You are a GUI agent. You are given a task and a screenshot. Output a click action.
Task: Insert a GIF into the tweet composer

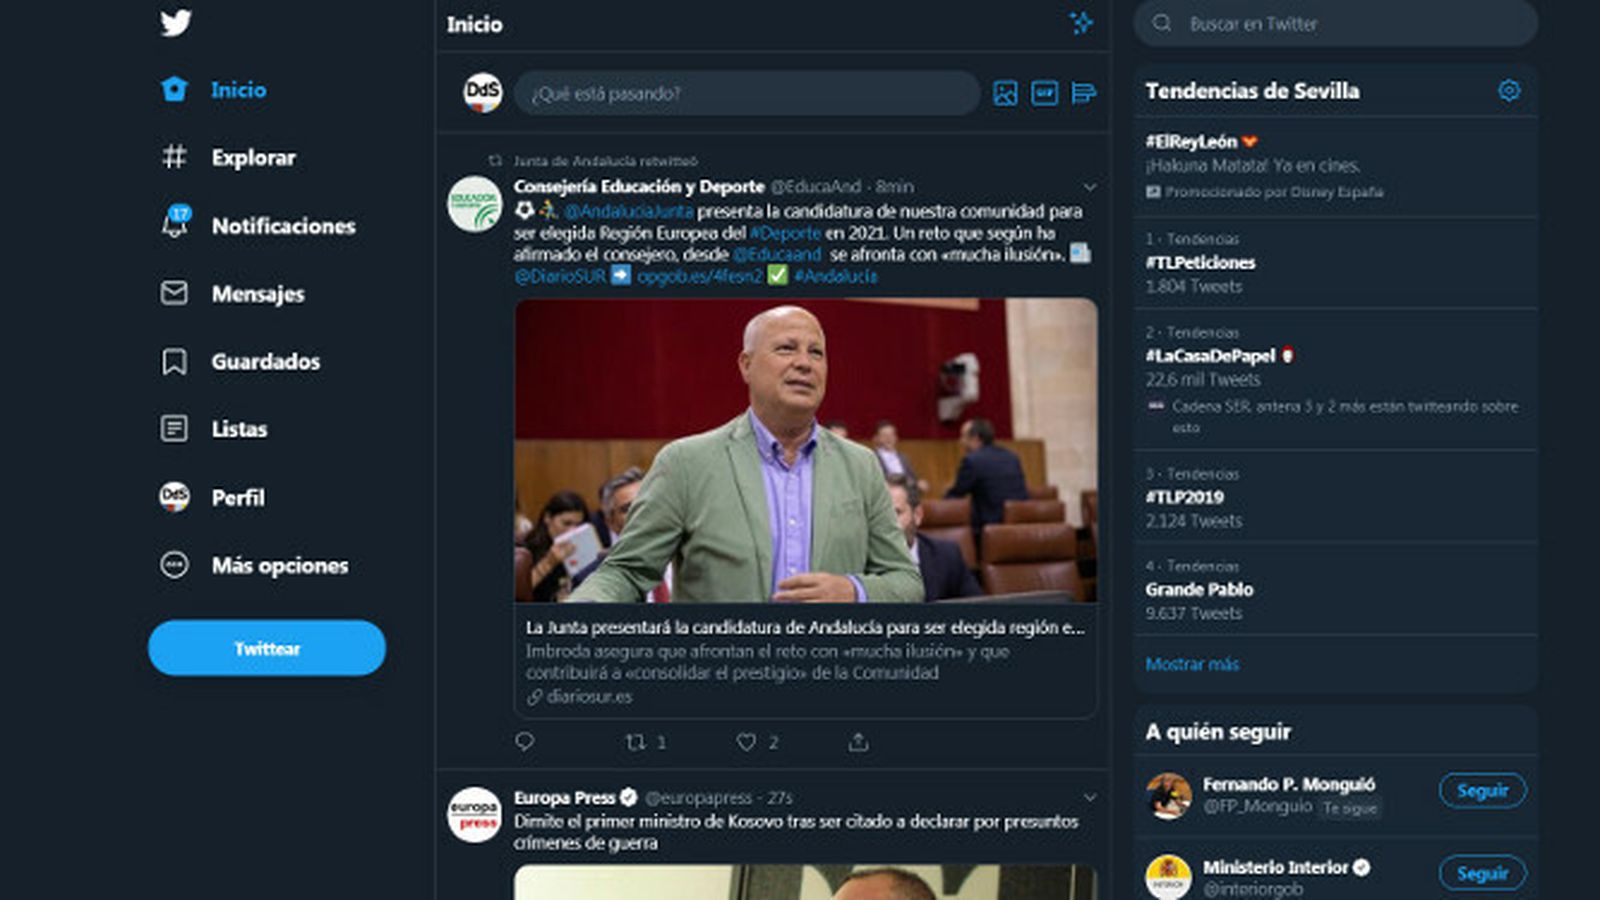click(x=1043, y=94)
